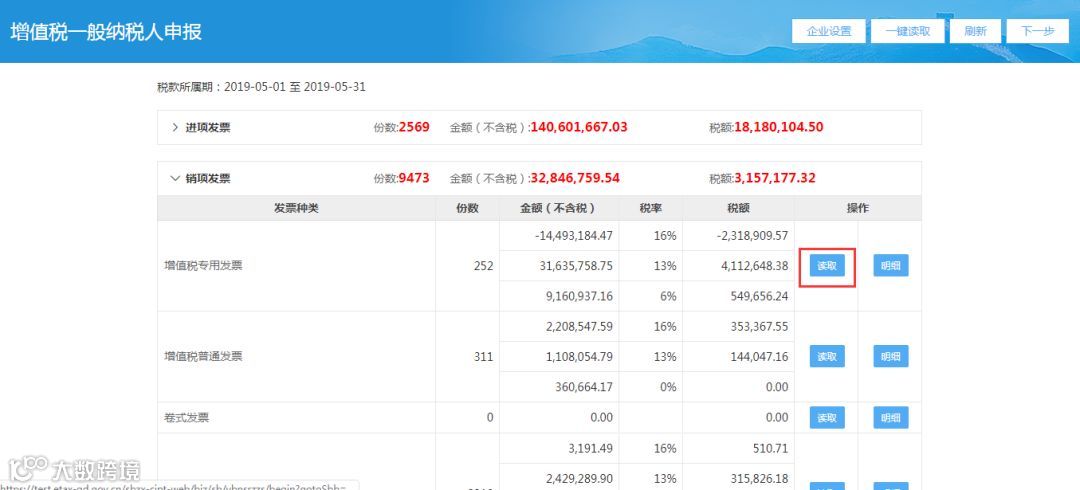Click the tax value 510.71

click(770, 448)
